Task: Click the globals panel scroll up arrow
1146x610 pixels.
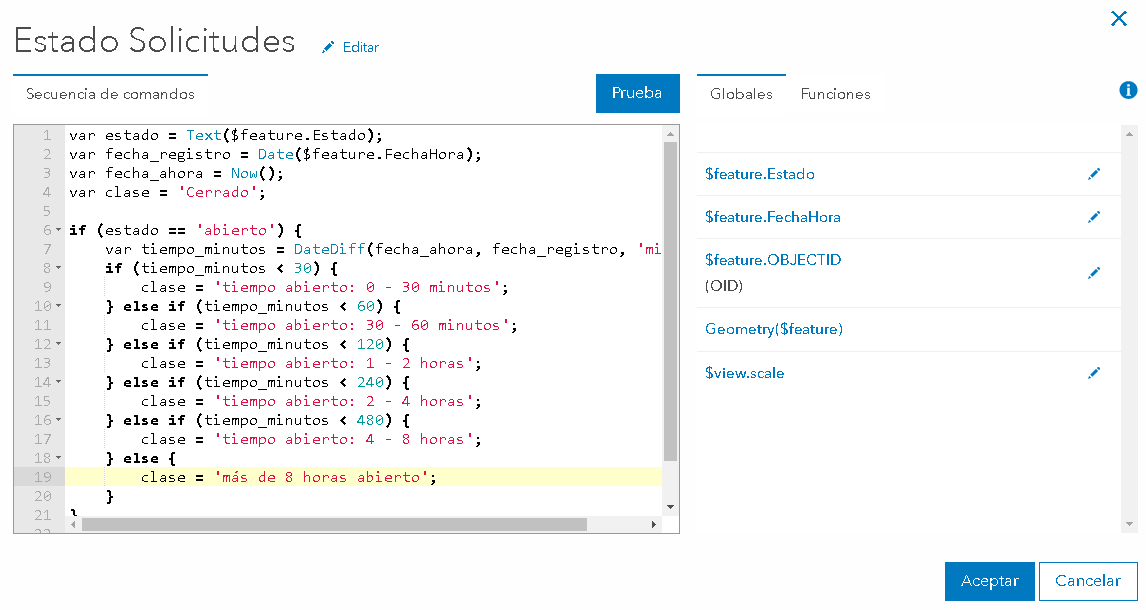Action: [1130, 134]
